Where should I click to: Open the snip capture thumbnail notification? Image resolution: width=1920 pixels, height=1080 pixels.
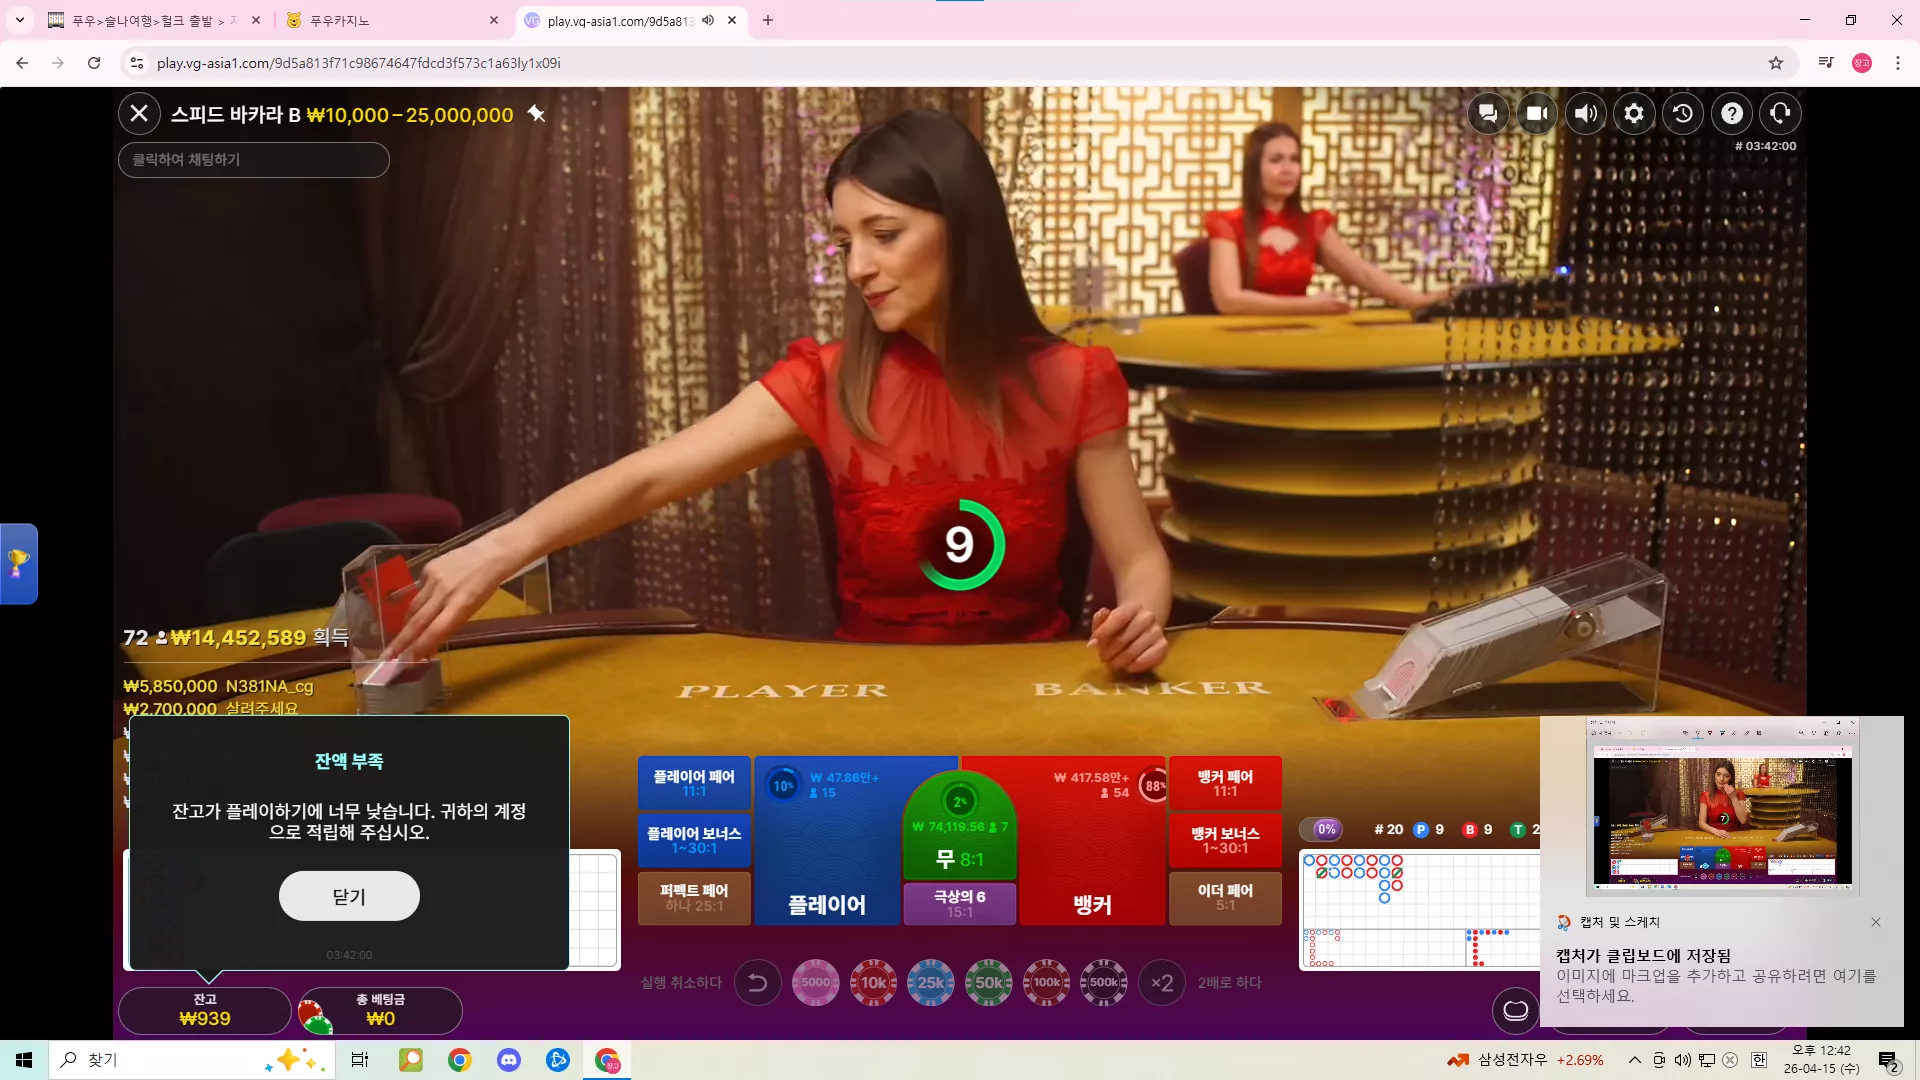coord(1721,806)
